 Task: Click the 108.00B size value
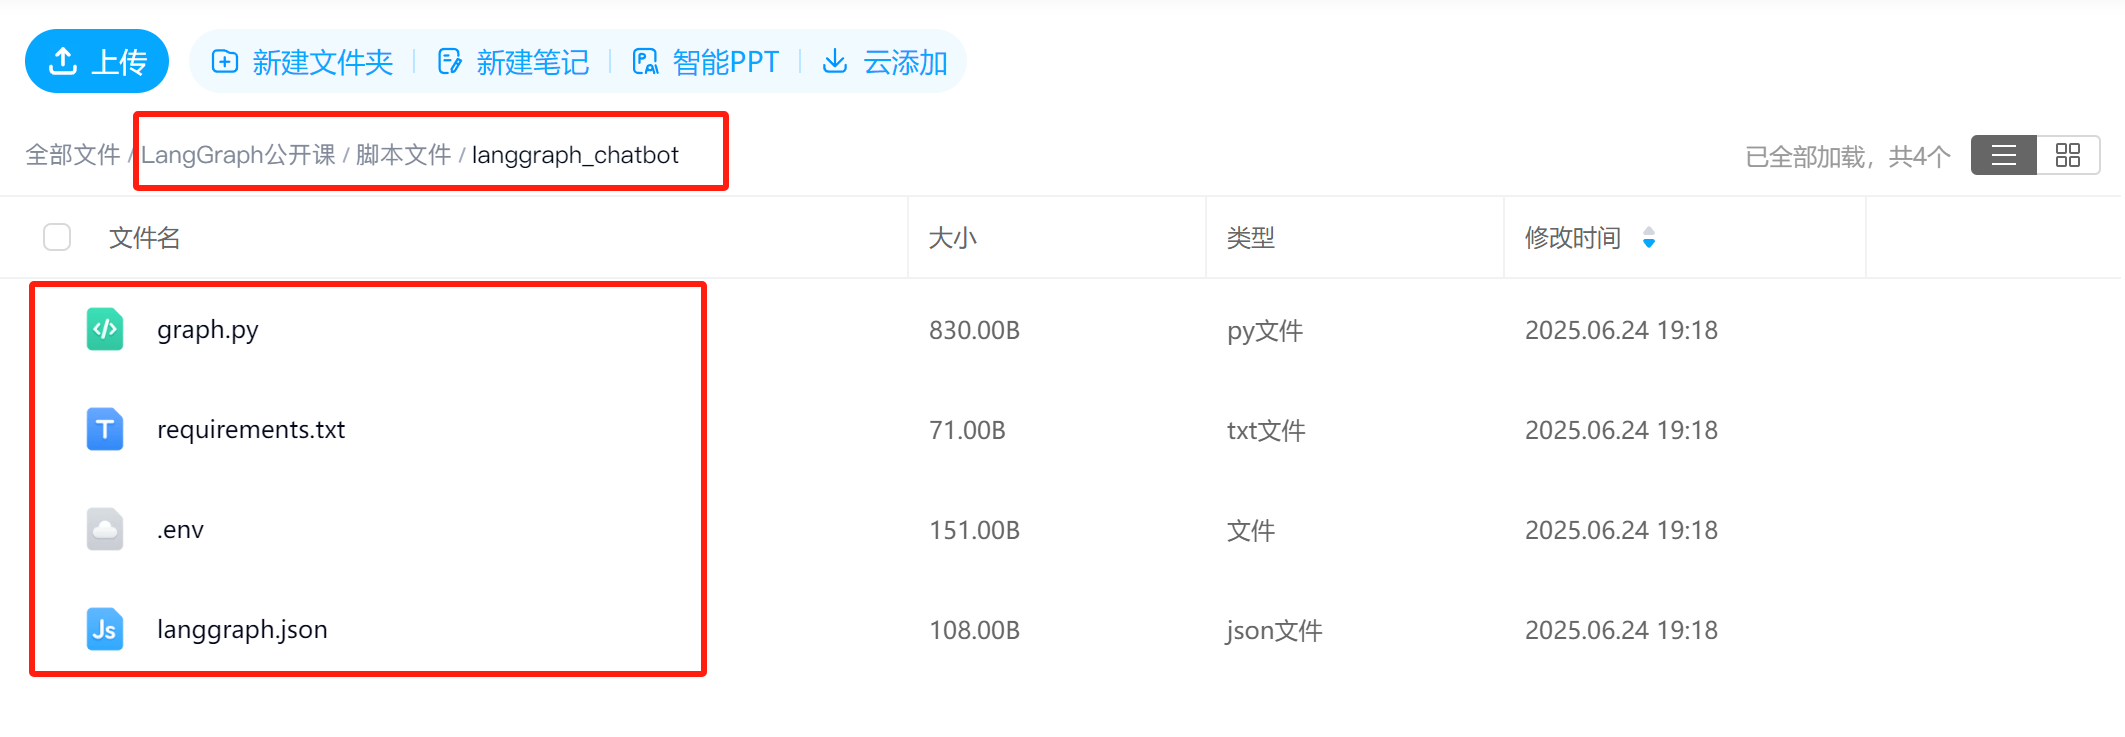974,630
